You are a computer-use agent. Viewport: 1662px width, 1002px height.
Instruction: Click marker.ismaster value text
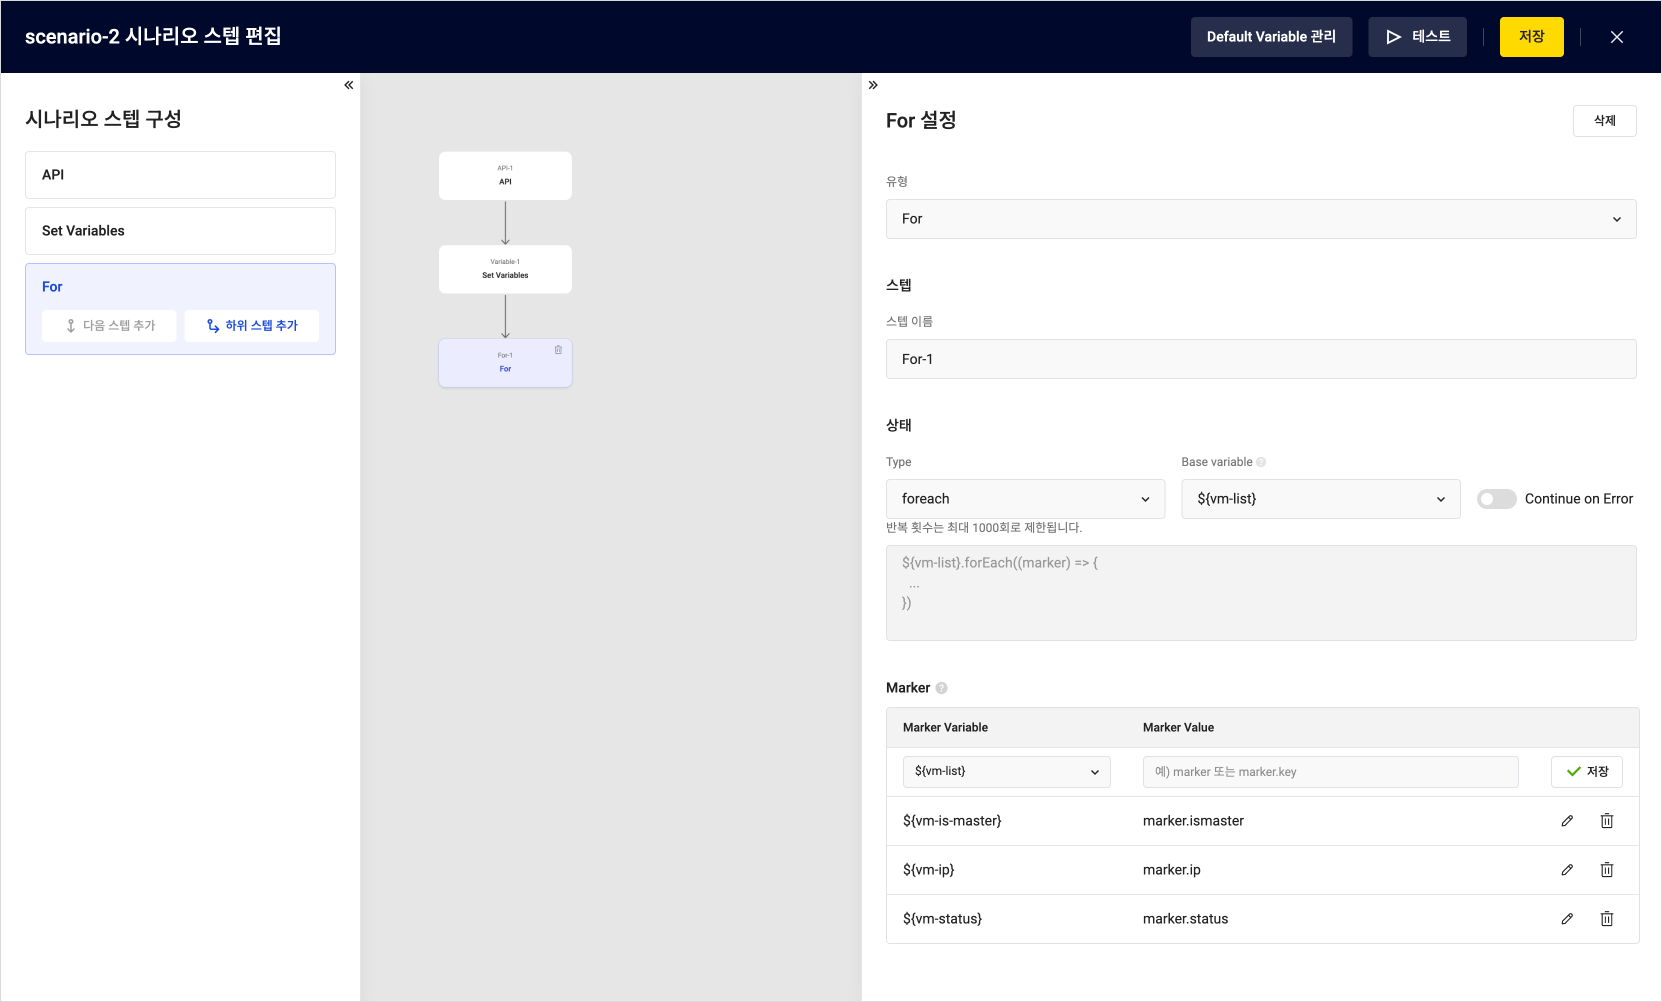(x=1193, y=821)
